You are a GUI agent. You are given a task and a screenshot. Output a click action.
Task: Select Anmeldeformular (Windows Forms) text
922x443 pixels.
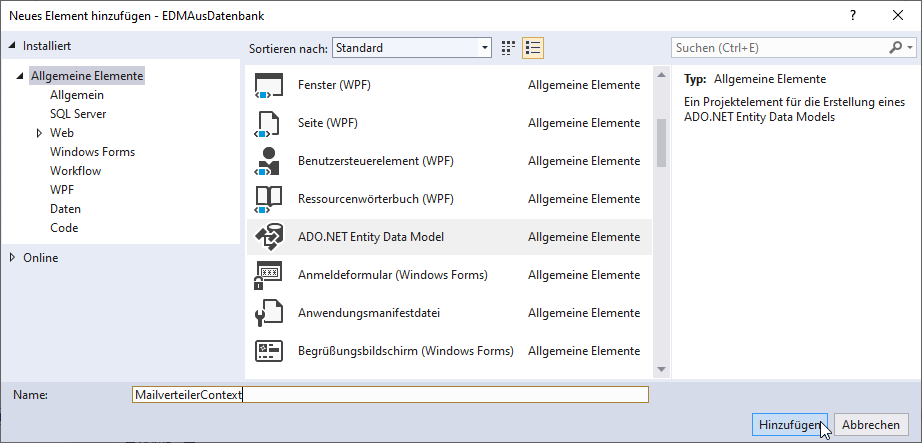(x=393, y=275)
